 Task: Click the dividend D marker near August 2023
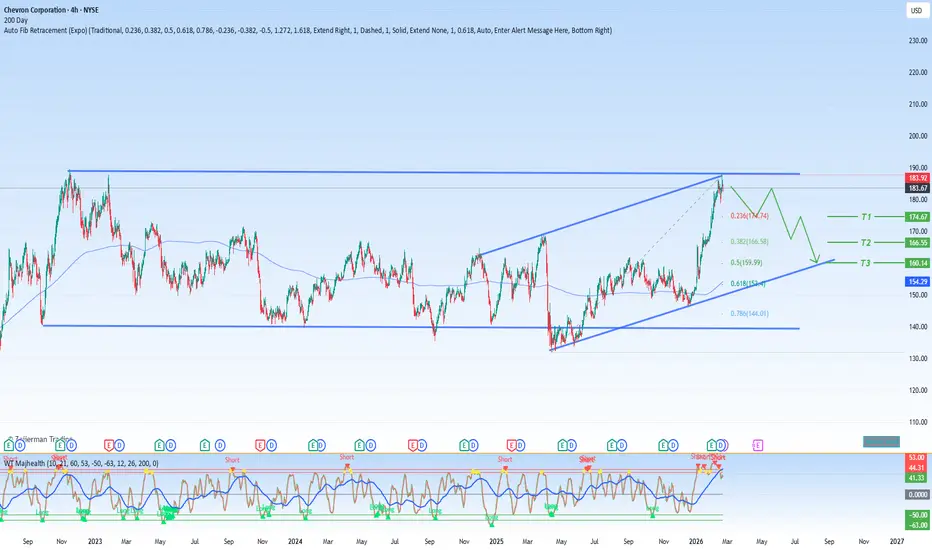pyautogui.click(x=220, y=445)
